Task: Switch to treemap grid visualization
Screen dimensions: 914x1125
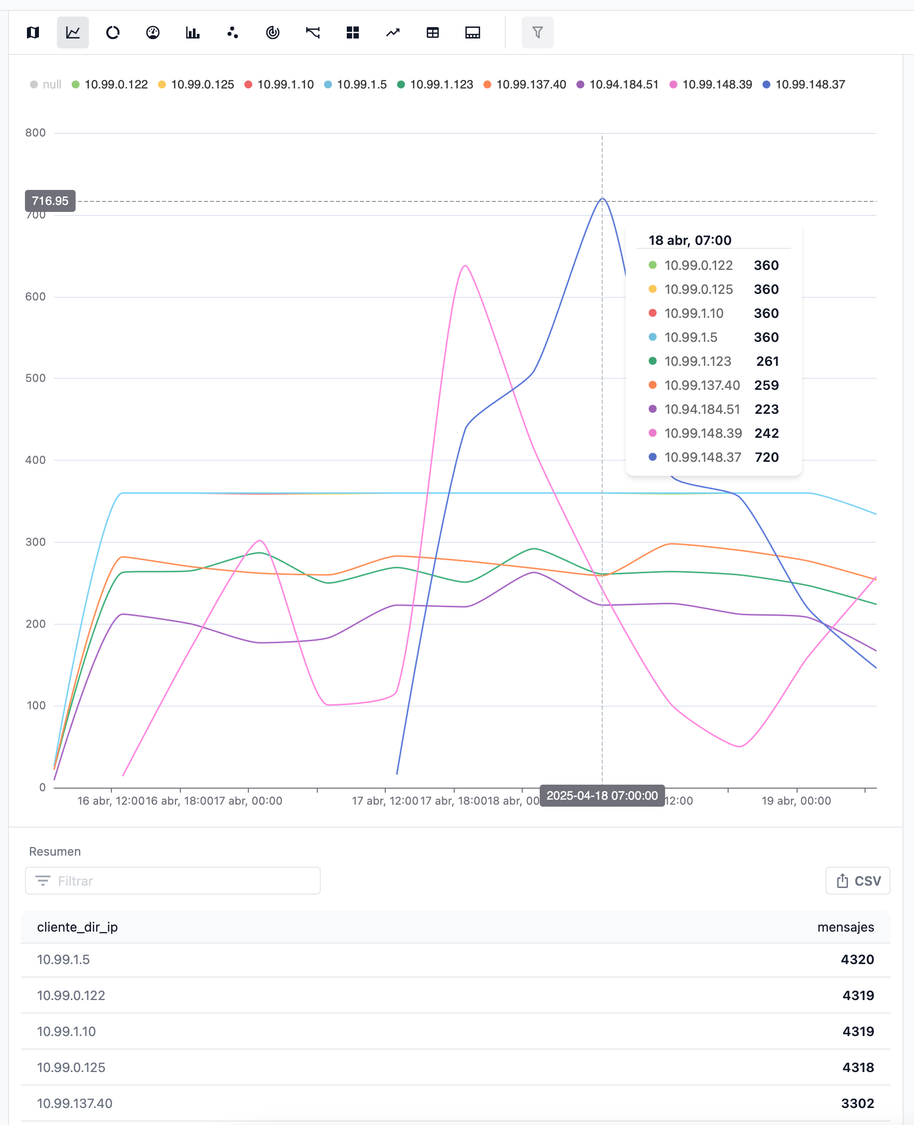Action: tap(353, 33)
